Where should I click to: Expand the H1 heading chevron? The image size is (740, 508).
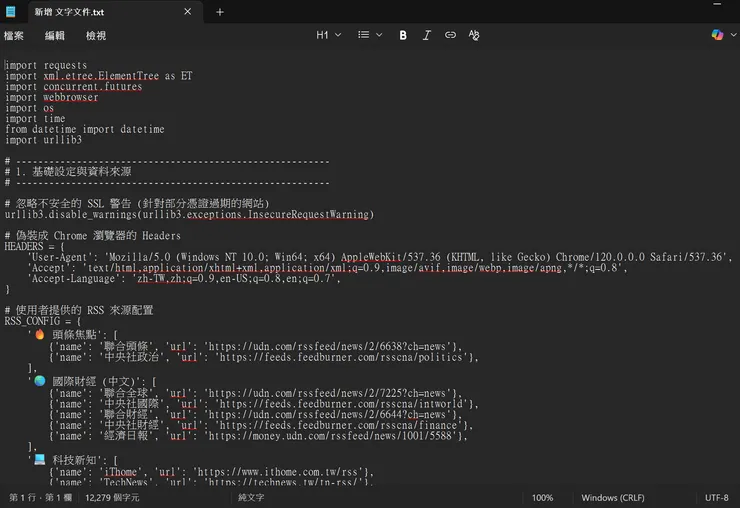click(338, 35)
